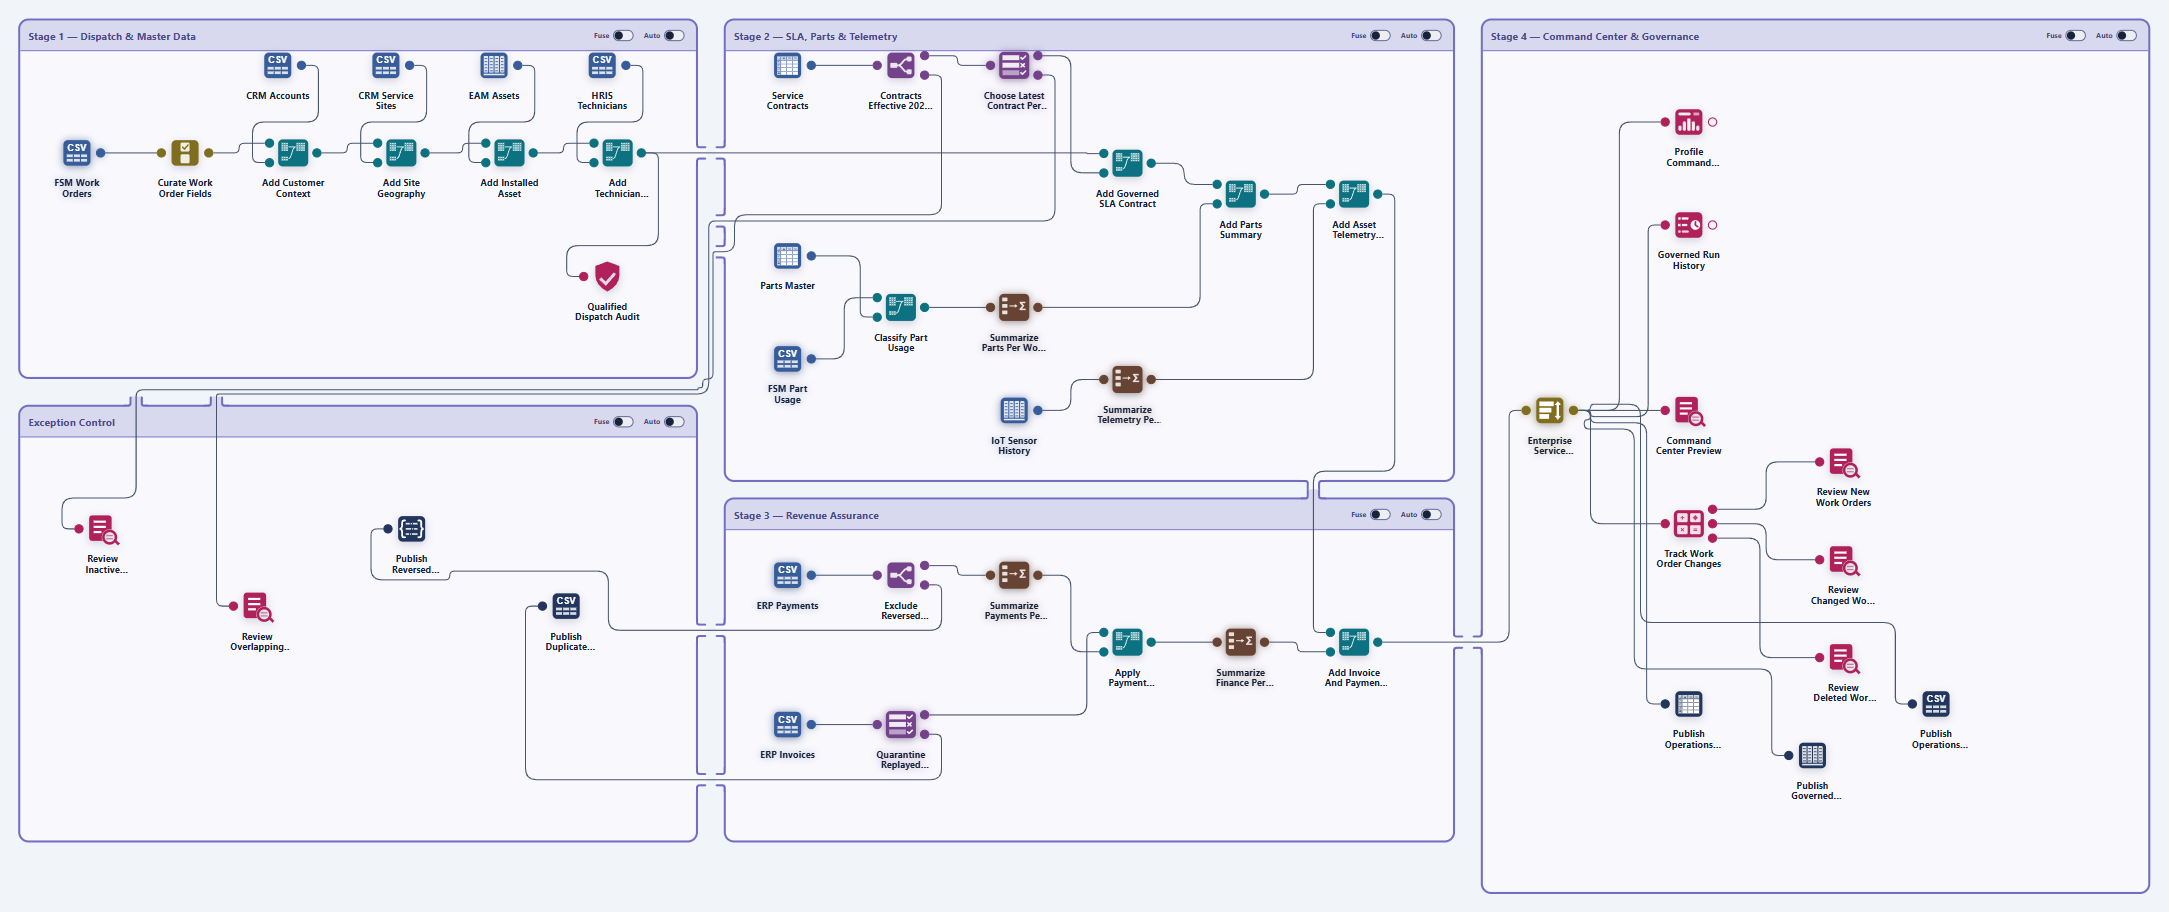Click the Add Asset Telemetry node

click(x=1354, y=195)
